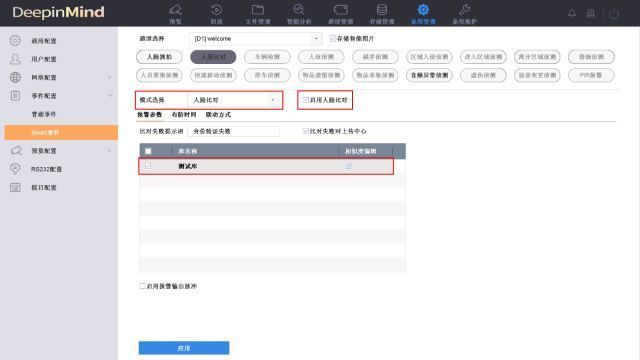The height and width of the screenshot is (360, 640).
Task: Click the user config (用户配置) person icon
Action: (15, 59)
